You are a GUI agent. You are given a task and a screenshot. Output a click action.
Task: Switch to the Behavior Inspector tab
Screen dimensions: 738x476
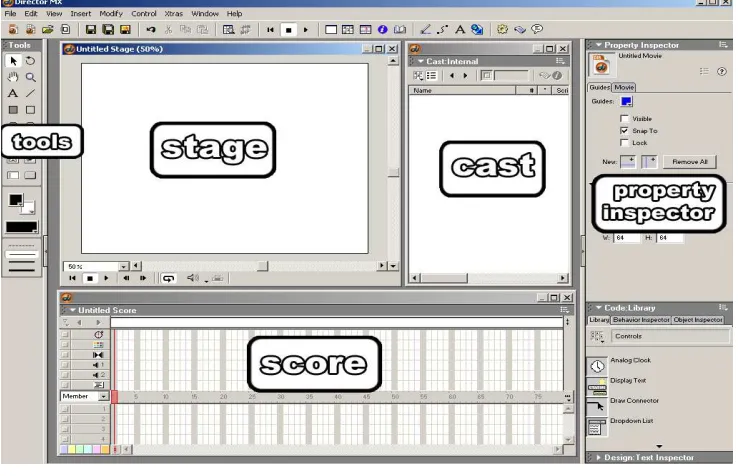(x=641, y=320)
